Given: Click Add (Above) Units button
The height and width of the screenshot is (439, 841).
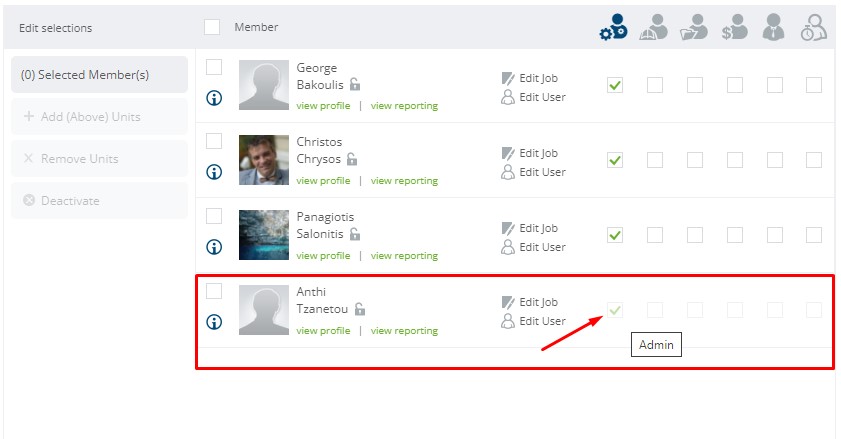Looking at the screenshot, I should (99, 116).
